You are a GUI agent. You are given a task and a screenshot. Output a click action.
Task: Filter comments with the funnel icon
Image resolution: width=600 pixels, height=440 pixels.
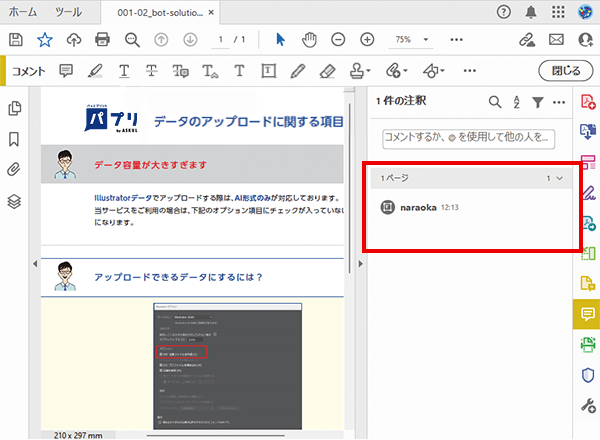[538, 102]
